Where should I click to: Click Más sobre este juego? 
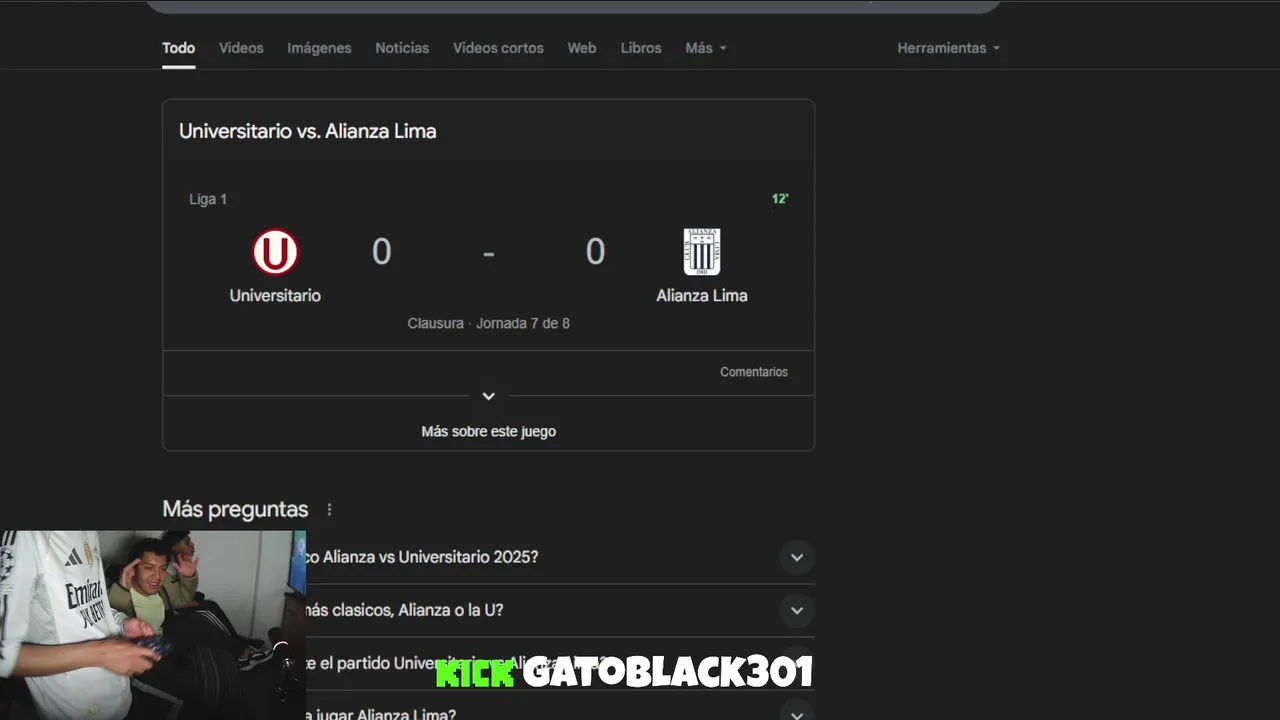489,432
